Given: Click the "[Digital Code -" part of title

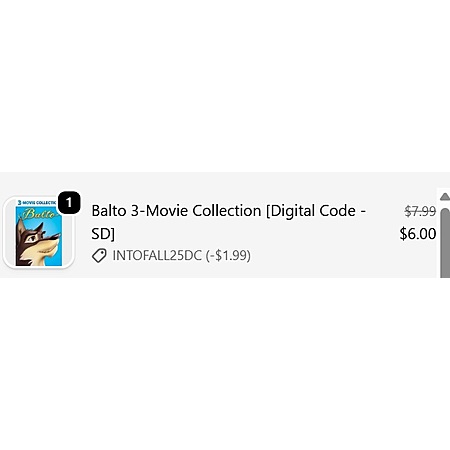Looking at the screenshot, I should click(316, 211).
